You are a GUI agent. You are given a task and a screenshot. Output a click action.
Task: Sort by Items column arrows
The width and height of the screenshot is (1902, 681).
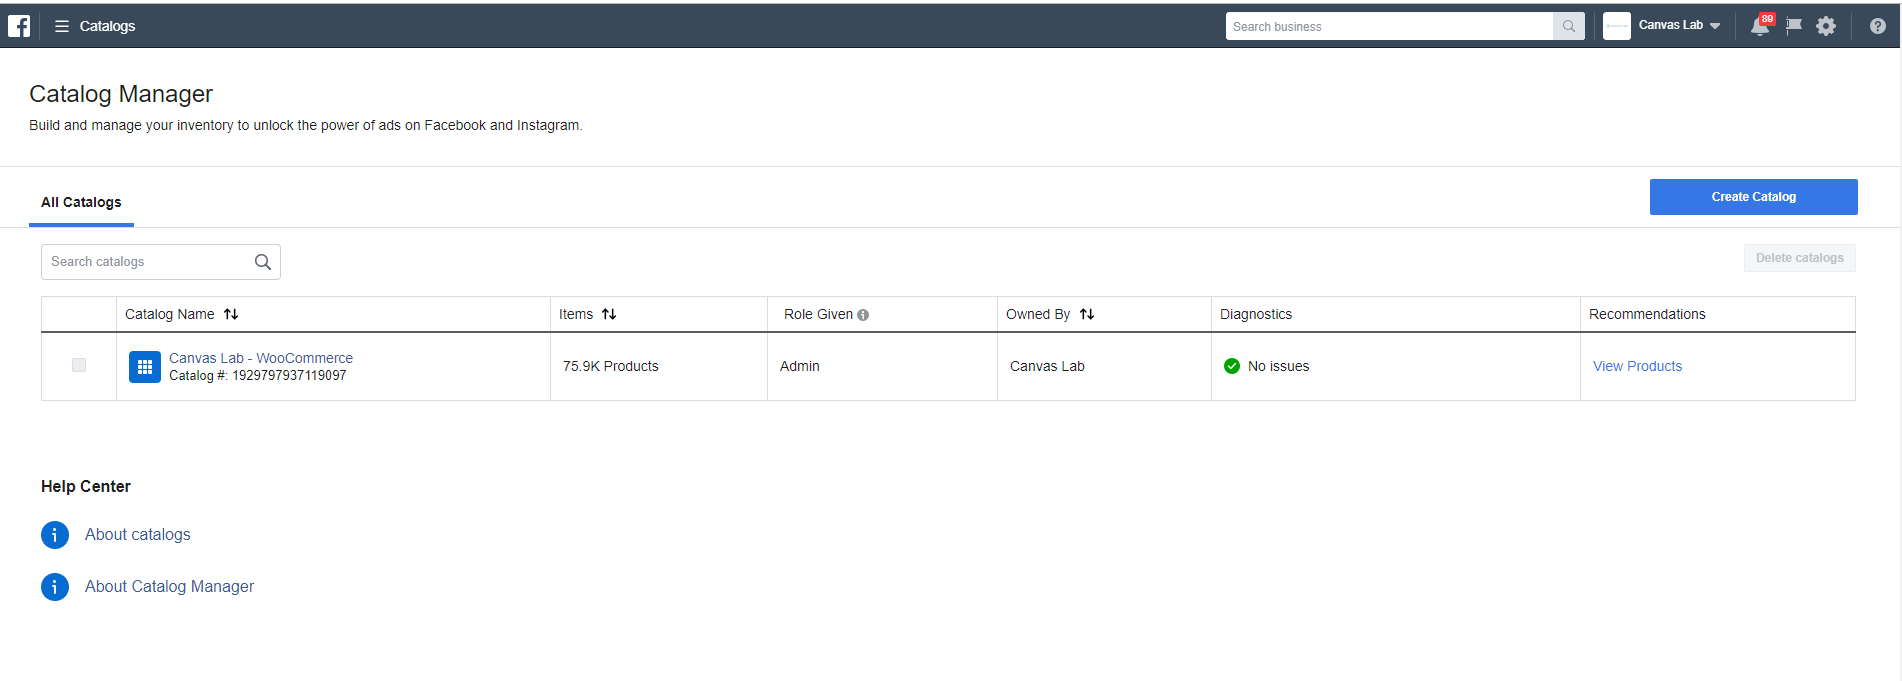pyautogui.click(x=609, y=314)
